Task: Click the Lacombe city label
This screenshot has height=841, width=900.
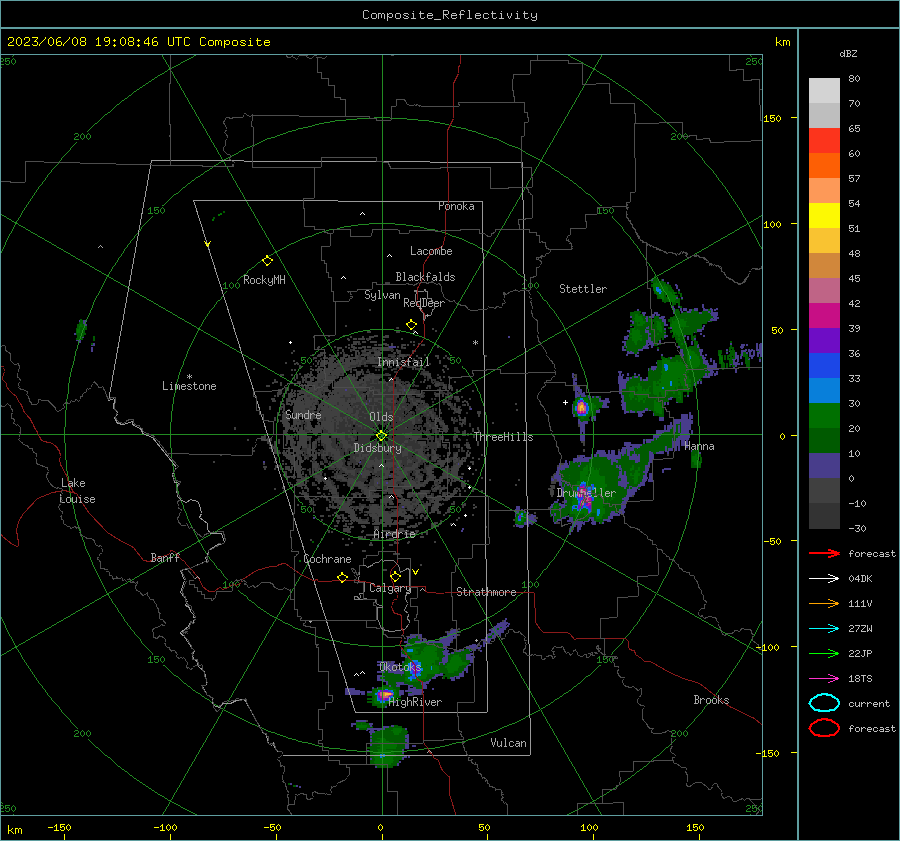Action: pos(431,251)
